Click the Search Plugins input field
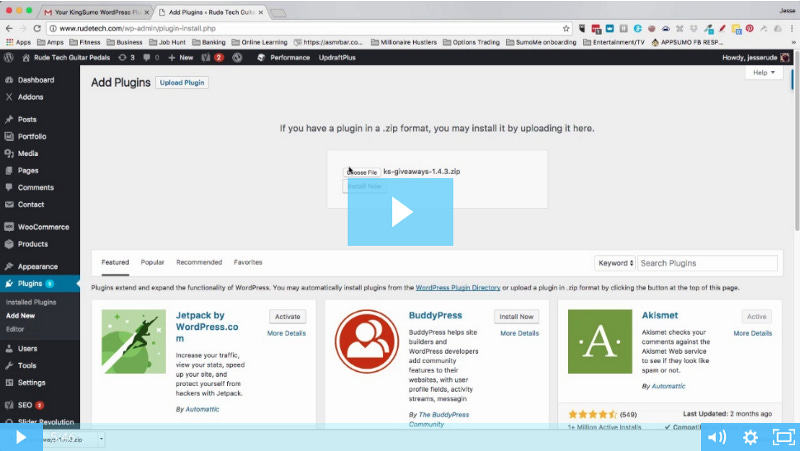Screen dimensions: 800x451 (x=707, y=263)
